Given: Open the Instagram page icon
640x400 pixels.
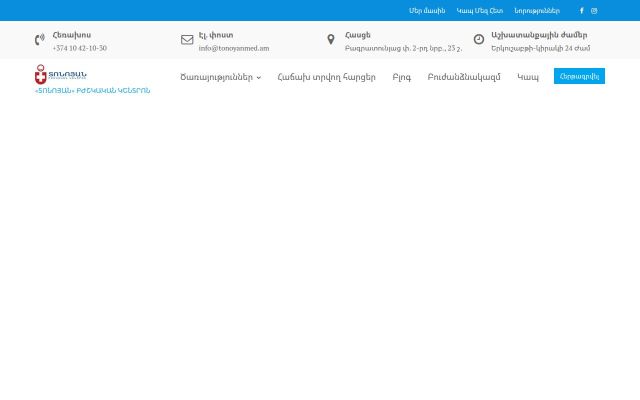Looking at the screenshot, I should pos(594,11).
